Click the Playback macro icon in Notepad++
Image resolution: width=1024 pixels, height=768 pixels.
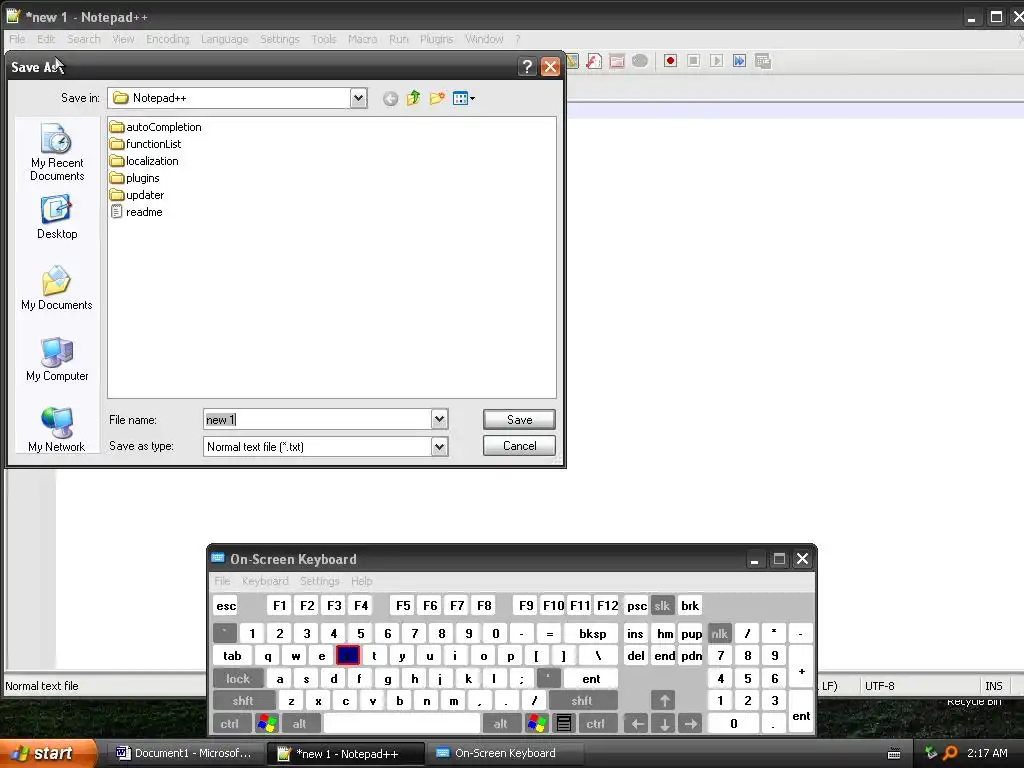(716, 61)
